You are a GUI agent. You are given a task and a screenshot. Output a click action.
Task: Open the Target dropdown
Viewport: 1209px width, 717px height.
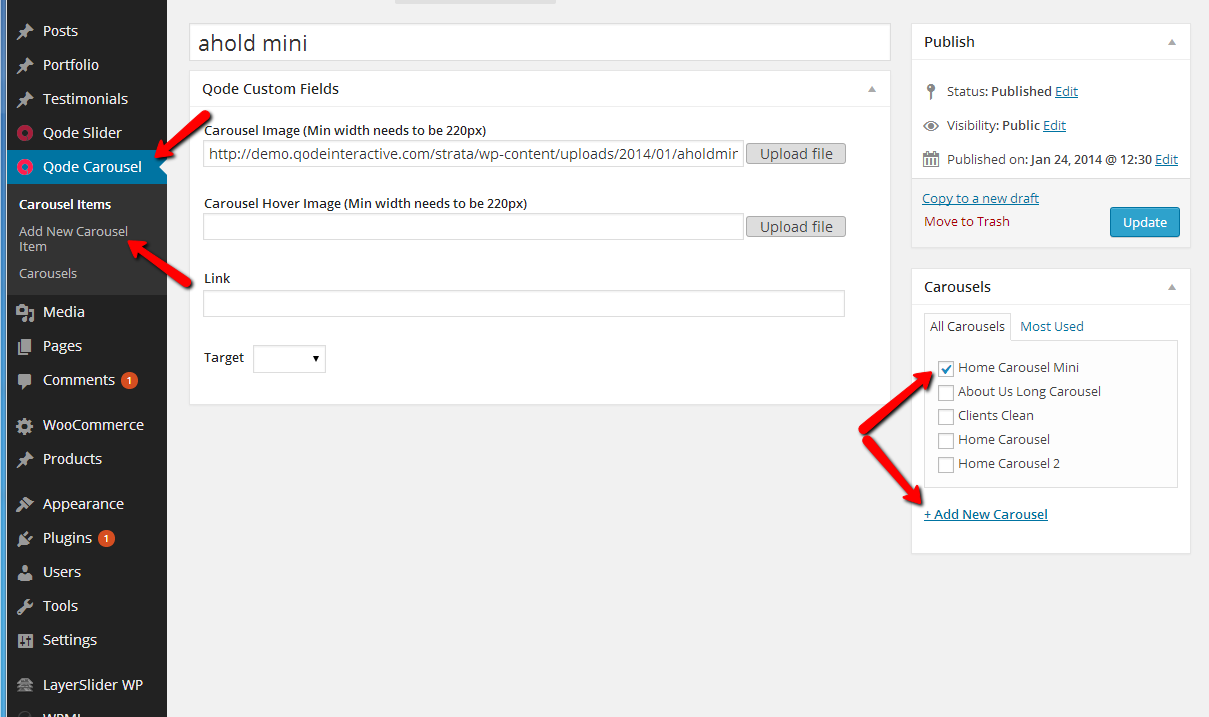pyautogui.click(x=289, y=358)
